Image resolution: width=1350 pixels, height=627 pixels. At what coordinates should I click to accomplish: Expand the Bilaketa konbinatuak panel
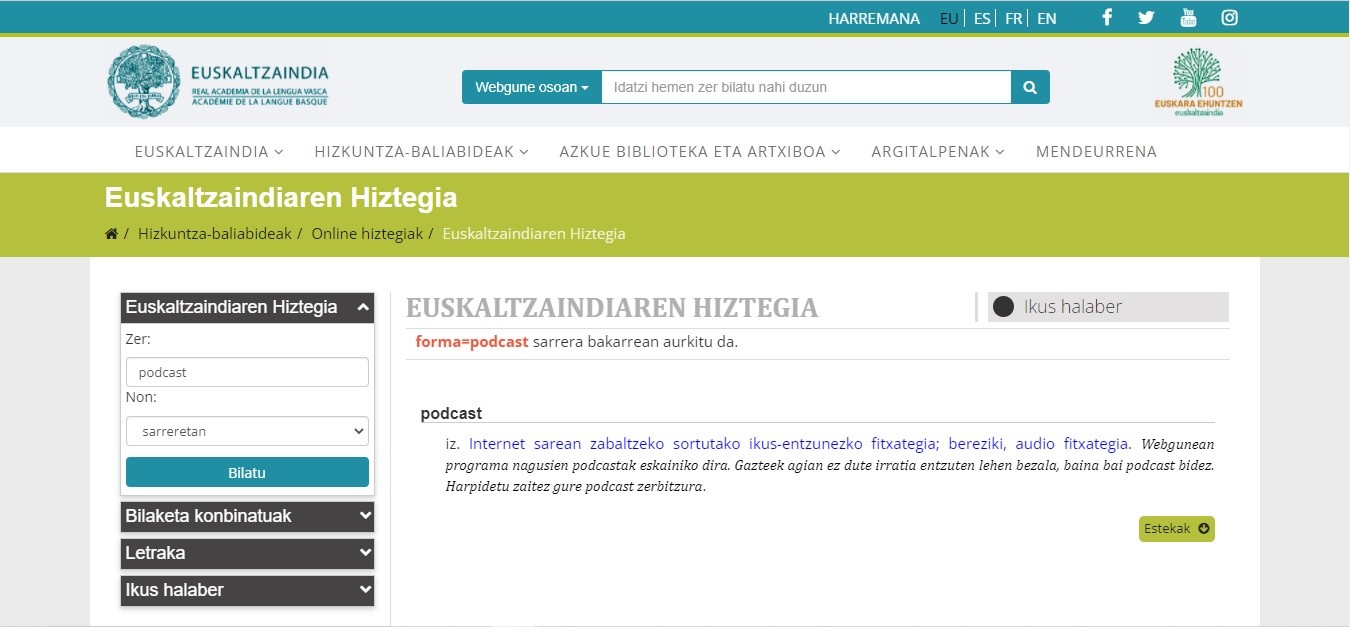[247, 517]
